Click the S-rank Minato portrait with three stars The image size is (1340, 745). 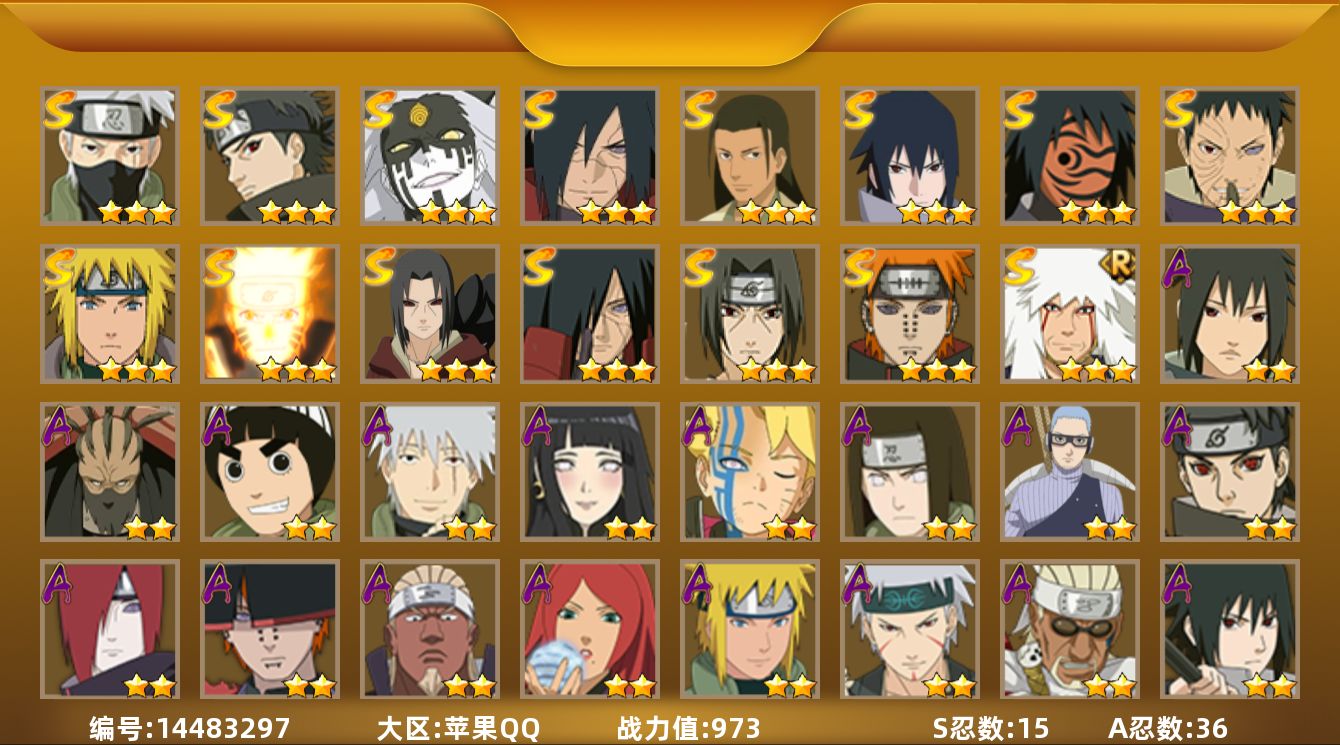[x=110, y=314]
